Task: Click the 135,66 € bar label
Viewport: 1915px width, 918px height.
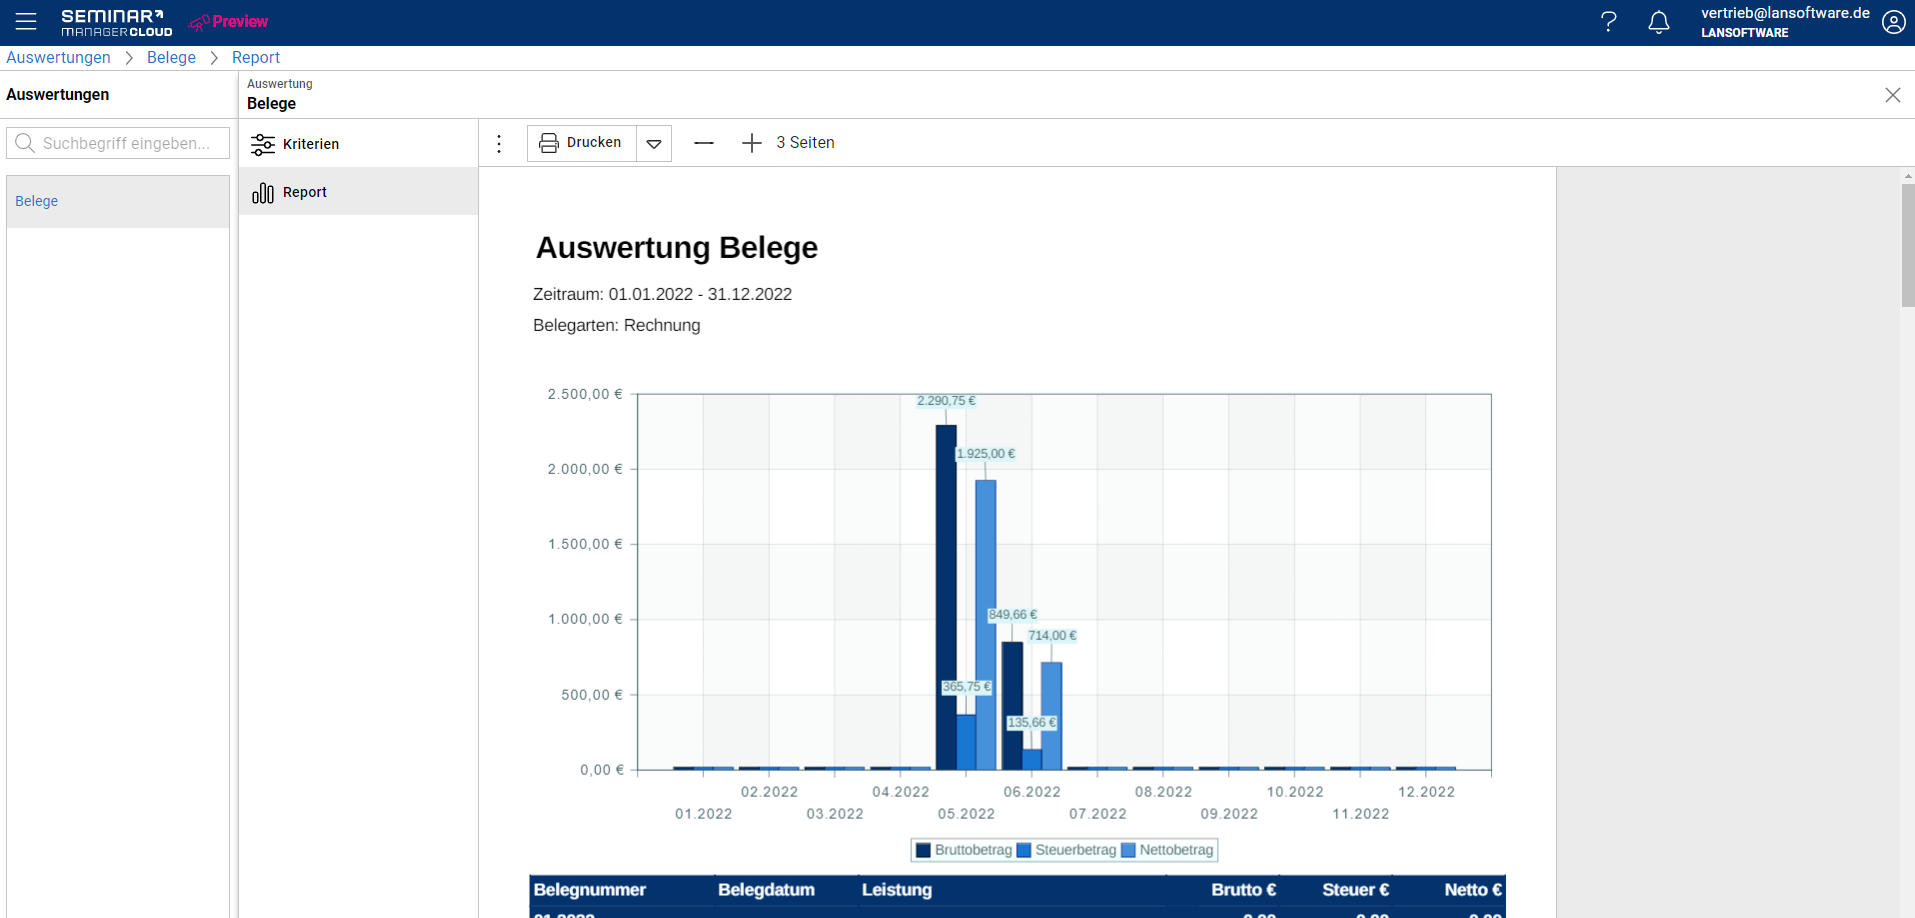Action: pyautogui.click(x=1032, y=723)
